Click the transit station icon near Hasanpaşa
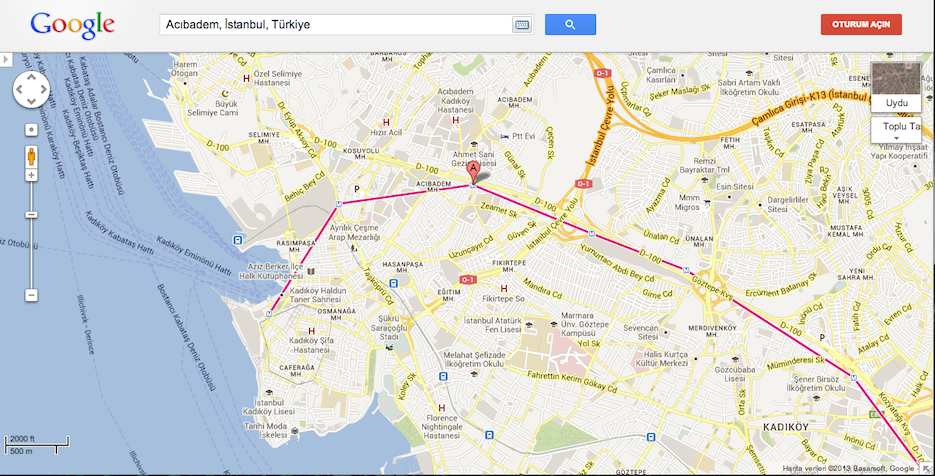935x476 pixels. coord(394,283)
